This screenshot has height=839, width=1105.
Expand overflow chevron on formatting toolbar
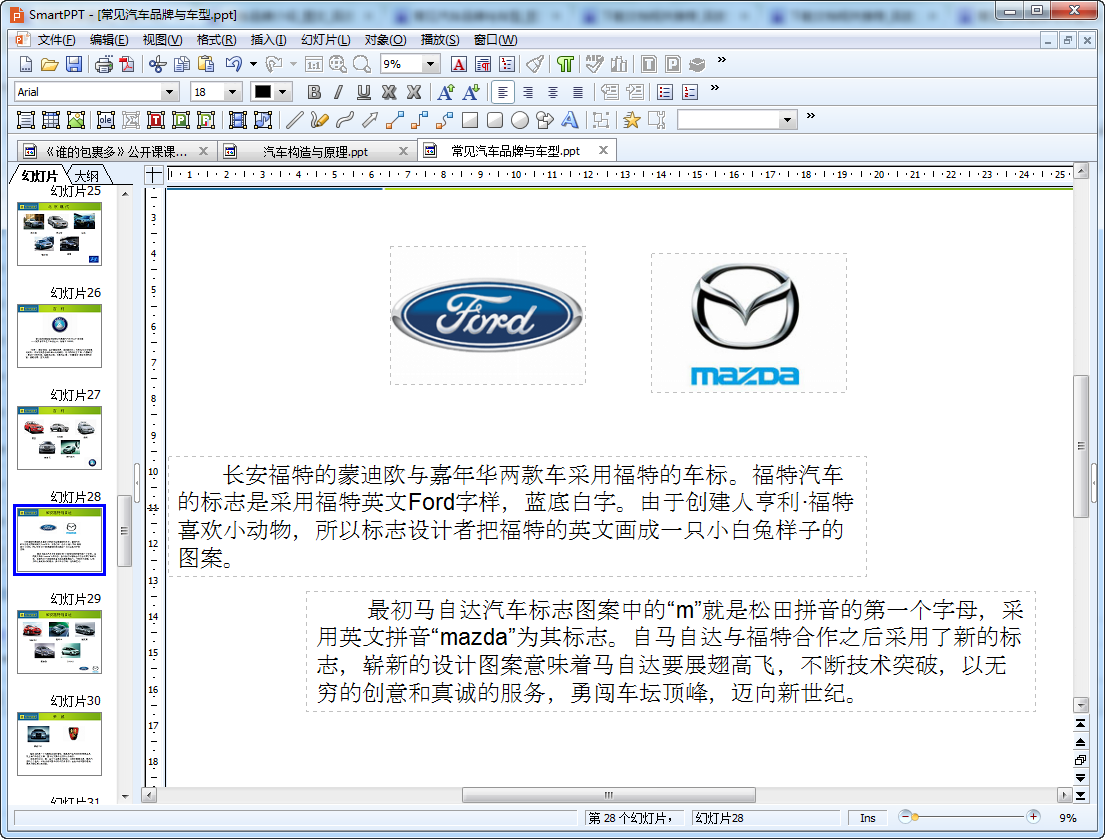[715, 88]
